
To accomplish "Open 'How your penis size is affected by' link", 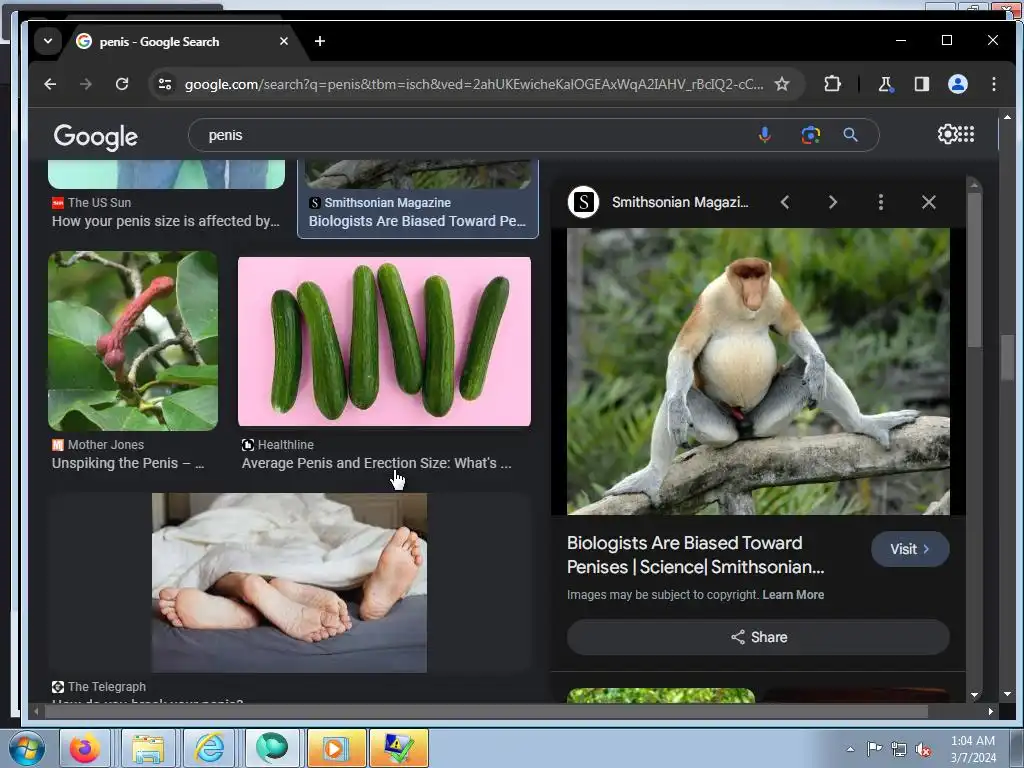I will pos(166,221).
